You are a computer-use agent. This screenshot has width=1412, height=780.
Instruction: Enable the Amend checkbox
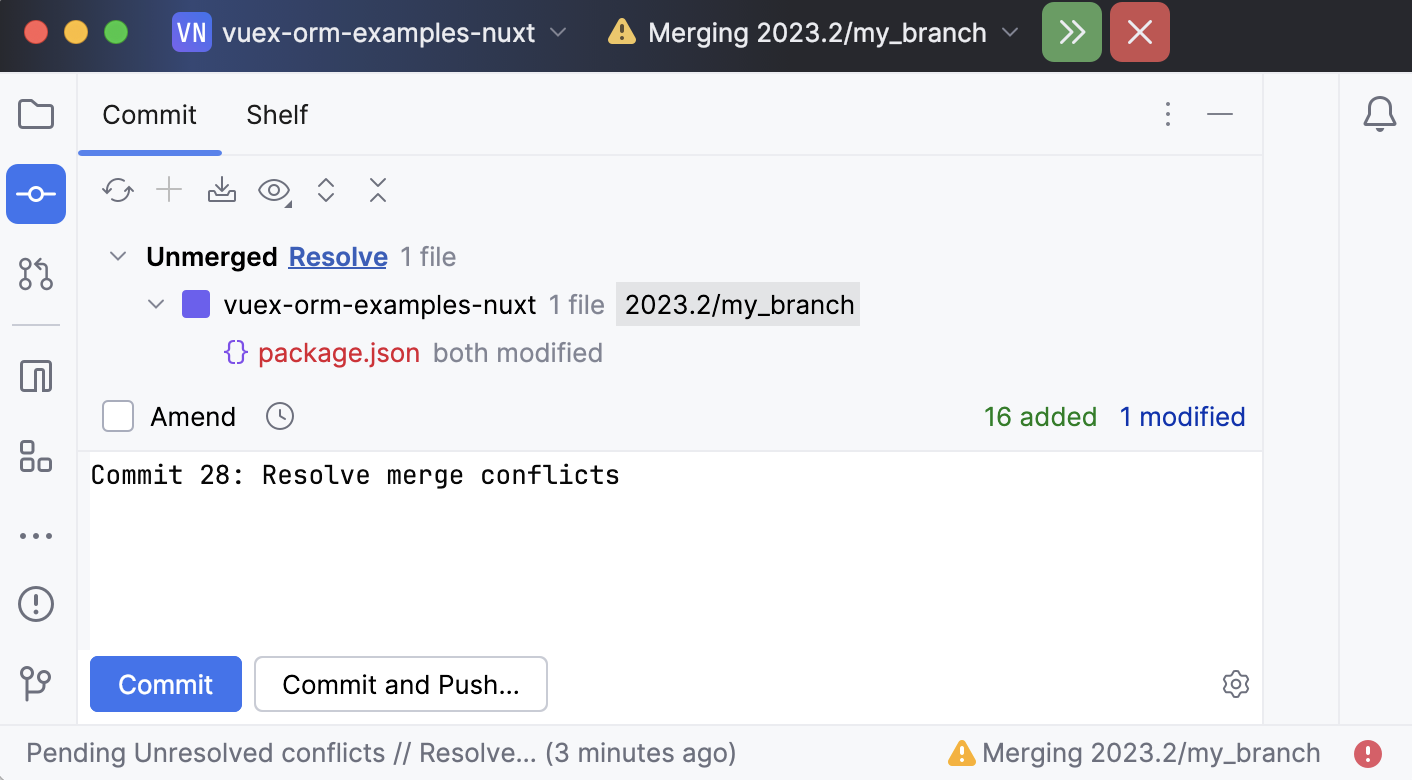tap(117, 416)
